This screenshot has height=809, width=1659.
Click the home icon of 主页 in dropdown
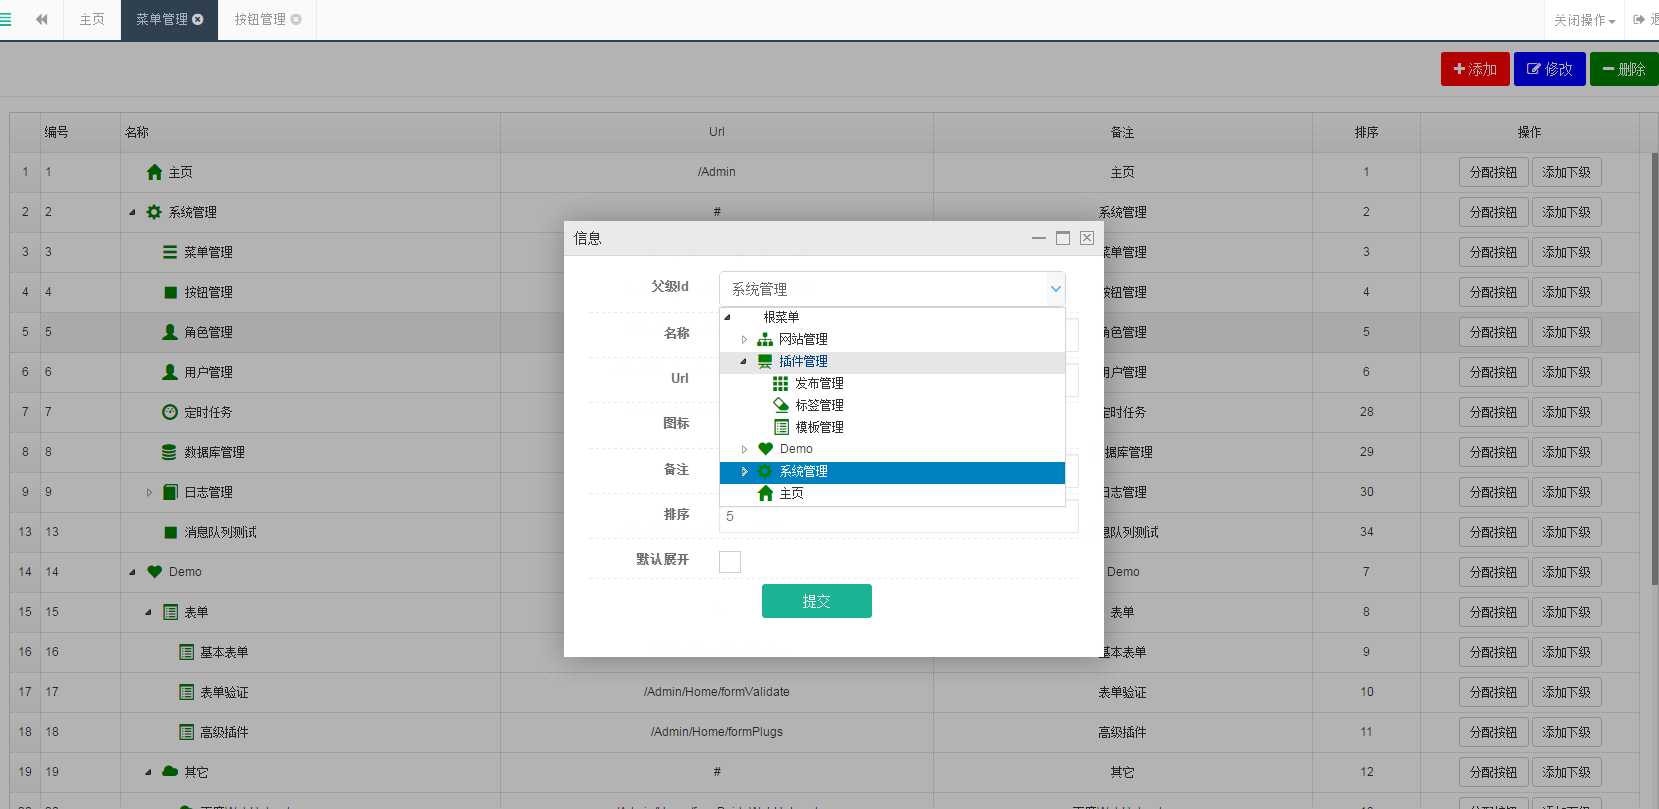765,493
